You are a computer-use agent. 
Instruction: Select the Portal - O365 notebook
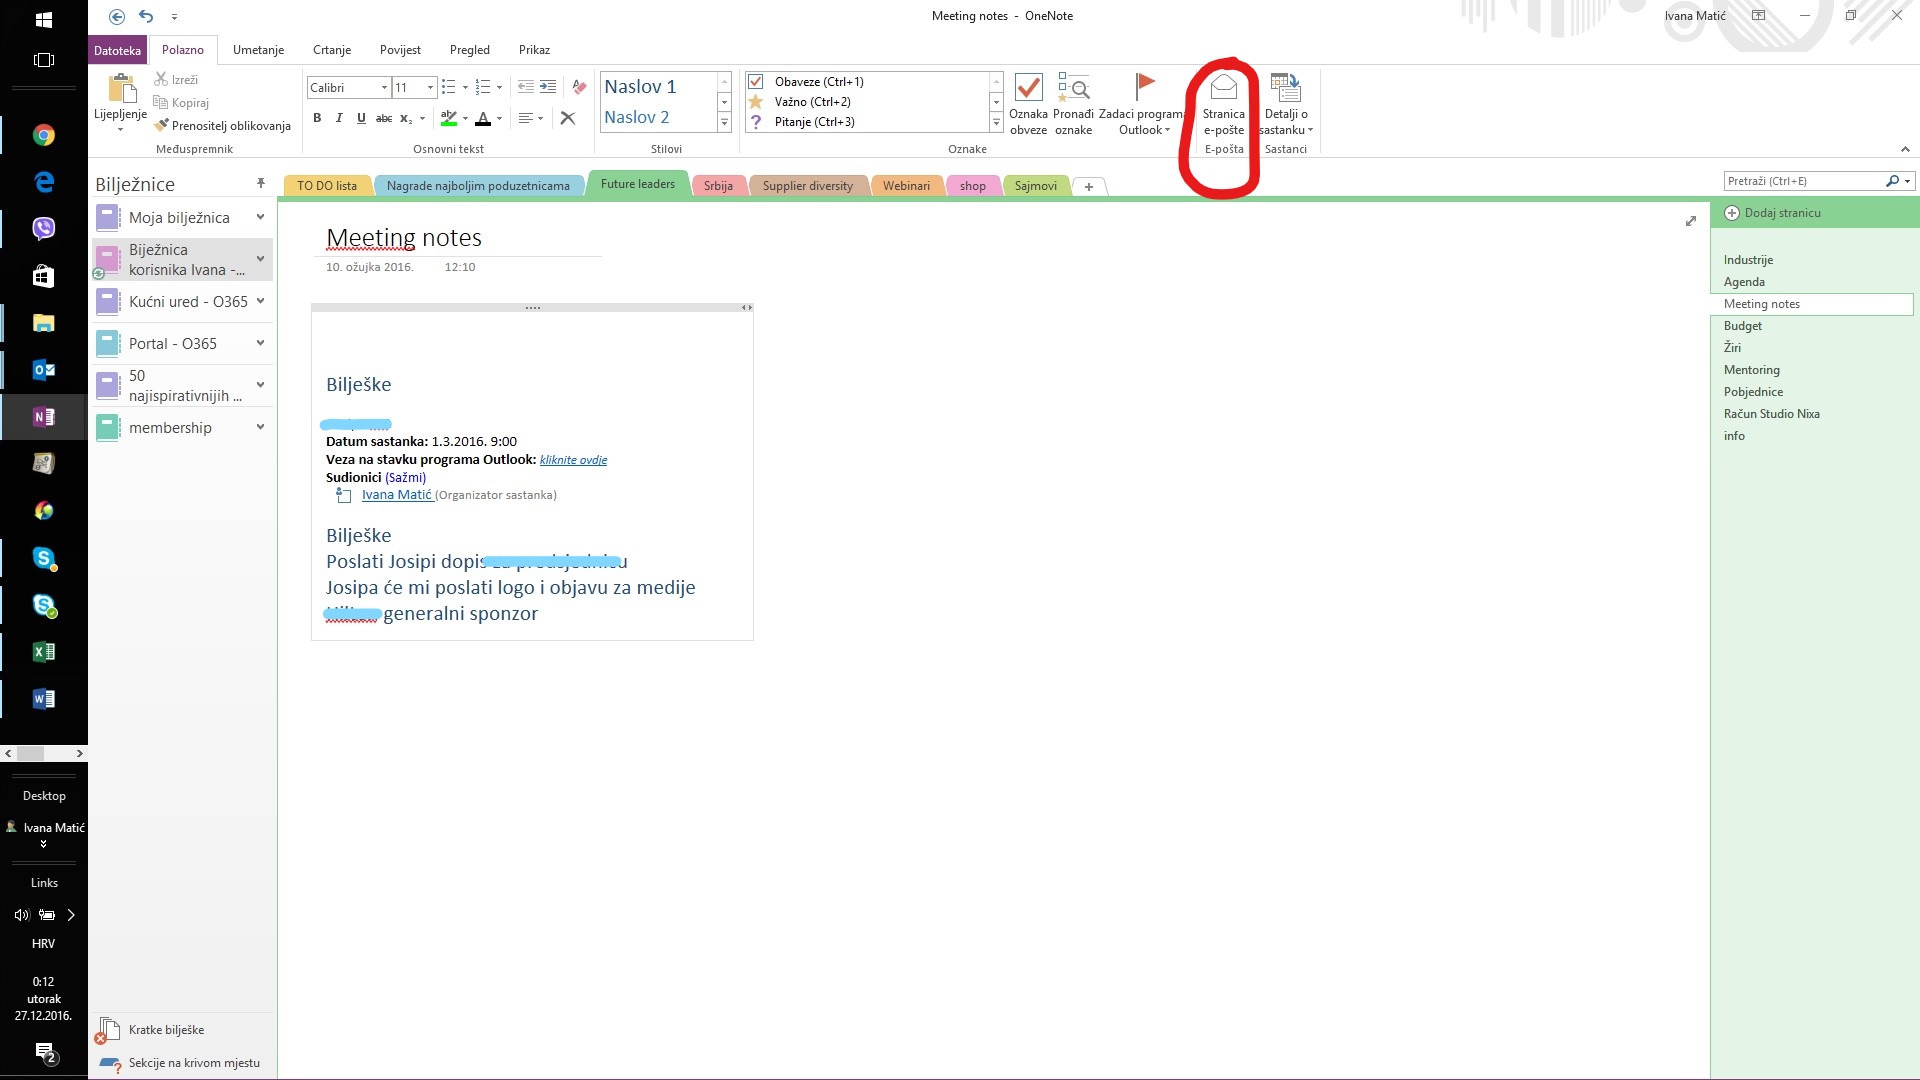coord(172,343)
